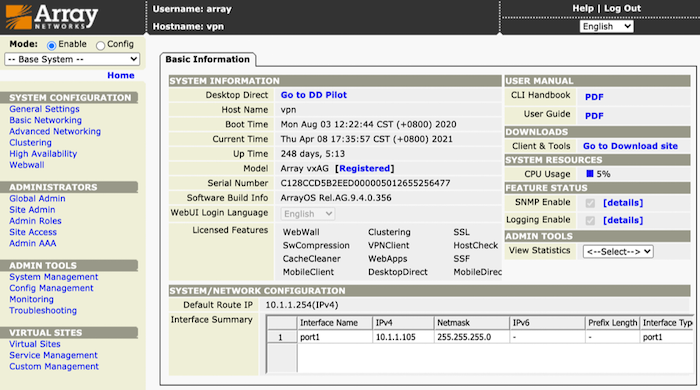Open Site Access

coord(33,232)
